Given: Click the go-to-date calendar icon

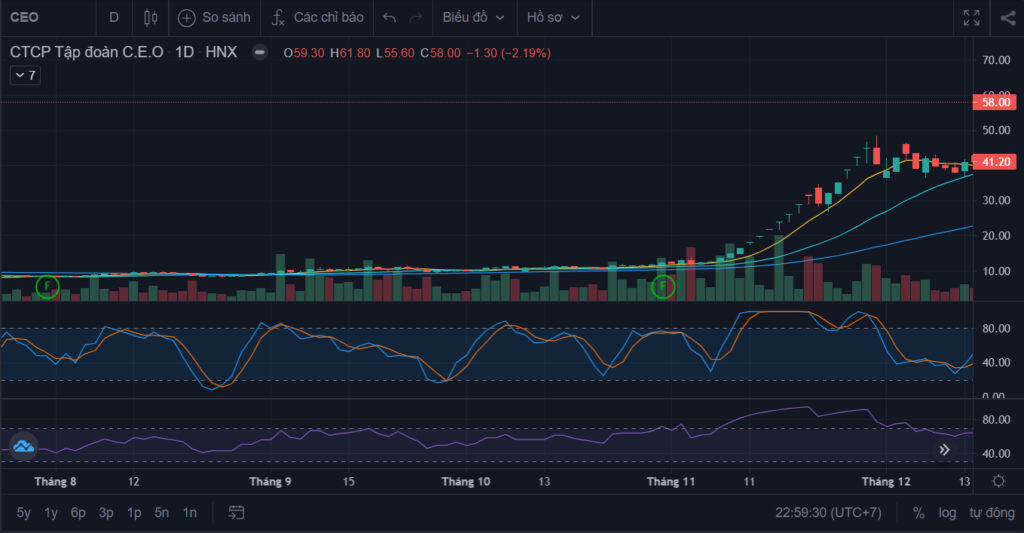Looking at the screenshot, I should (236, 513).
